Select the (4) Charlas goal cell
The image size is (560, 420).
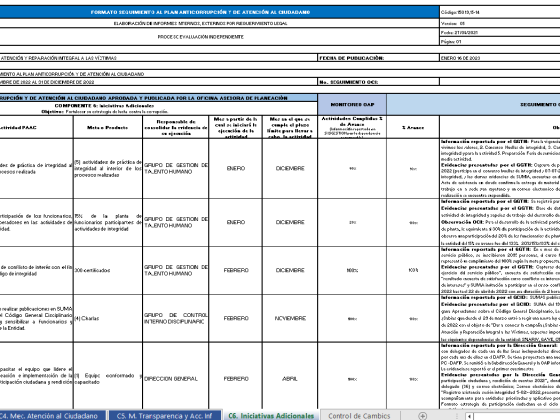pos(108,318)
